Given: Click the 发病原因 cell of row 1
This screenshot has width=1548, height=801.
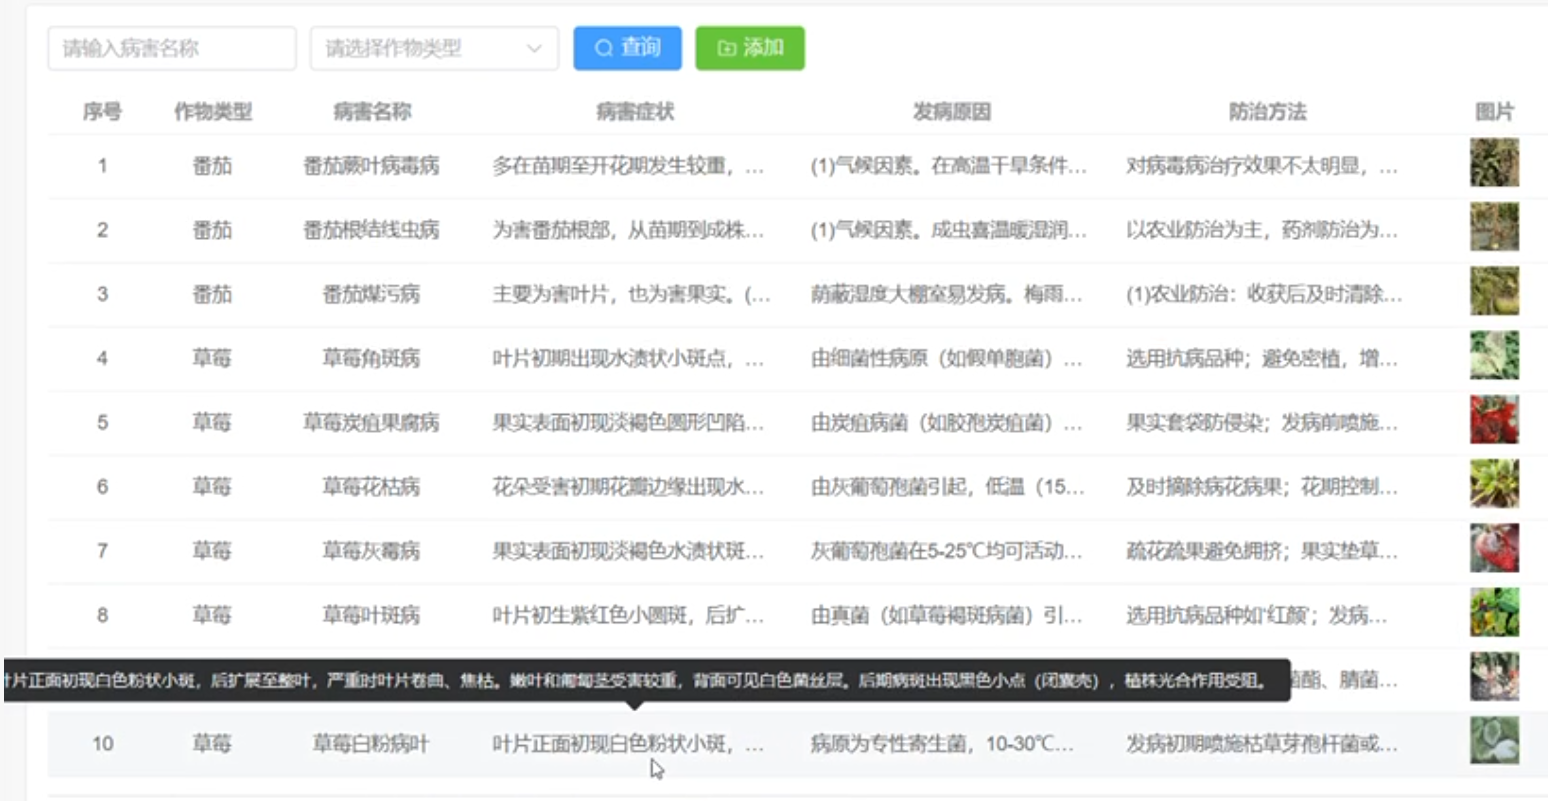Looking at the screenshot, I should click(x=947, y=166).
